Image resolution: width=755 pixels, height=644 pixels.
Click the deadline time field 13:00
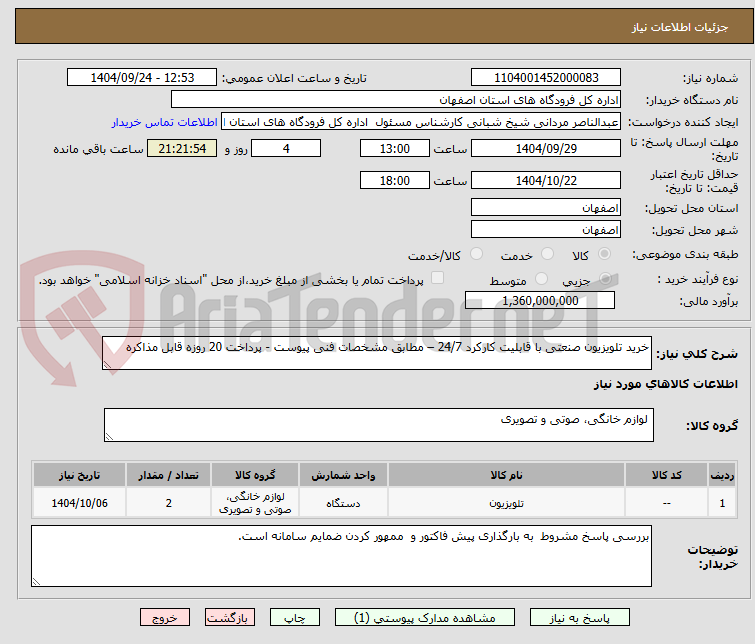[x=395, y=148]
